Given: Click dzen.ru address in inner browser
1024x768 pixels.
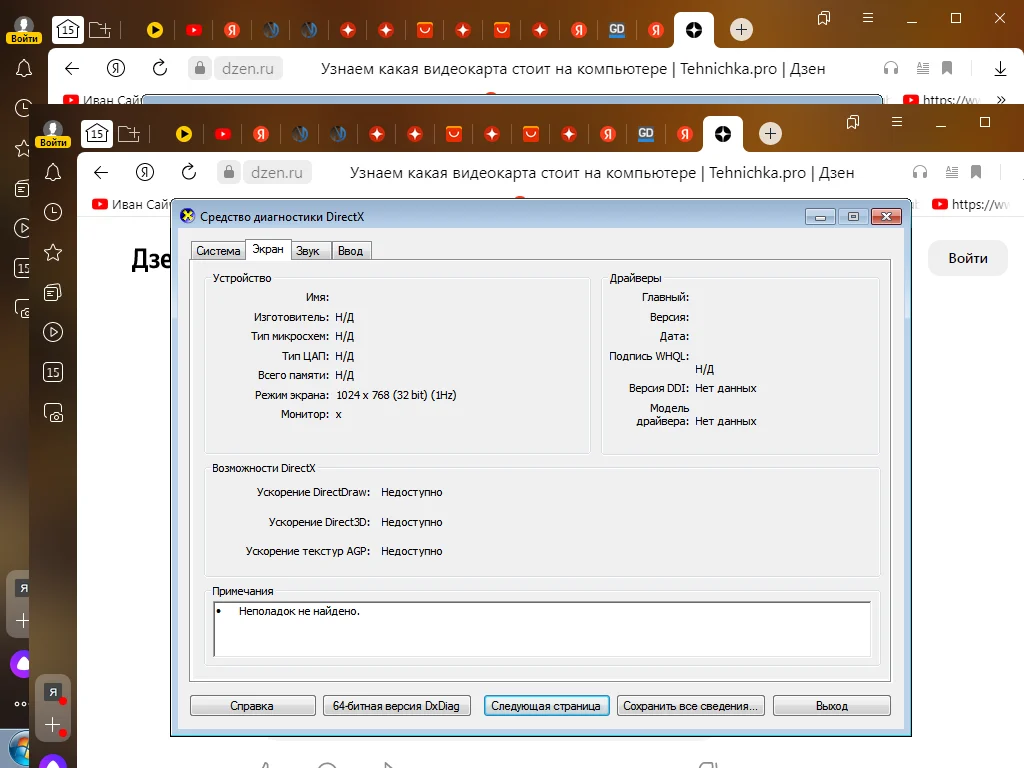Looking at the screenshot, I should tap(277, 172).
